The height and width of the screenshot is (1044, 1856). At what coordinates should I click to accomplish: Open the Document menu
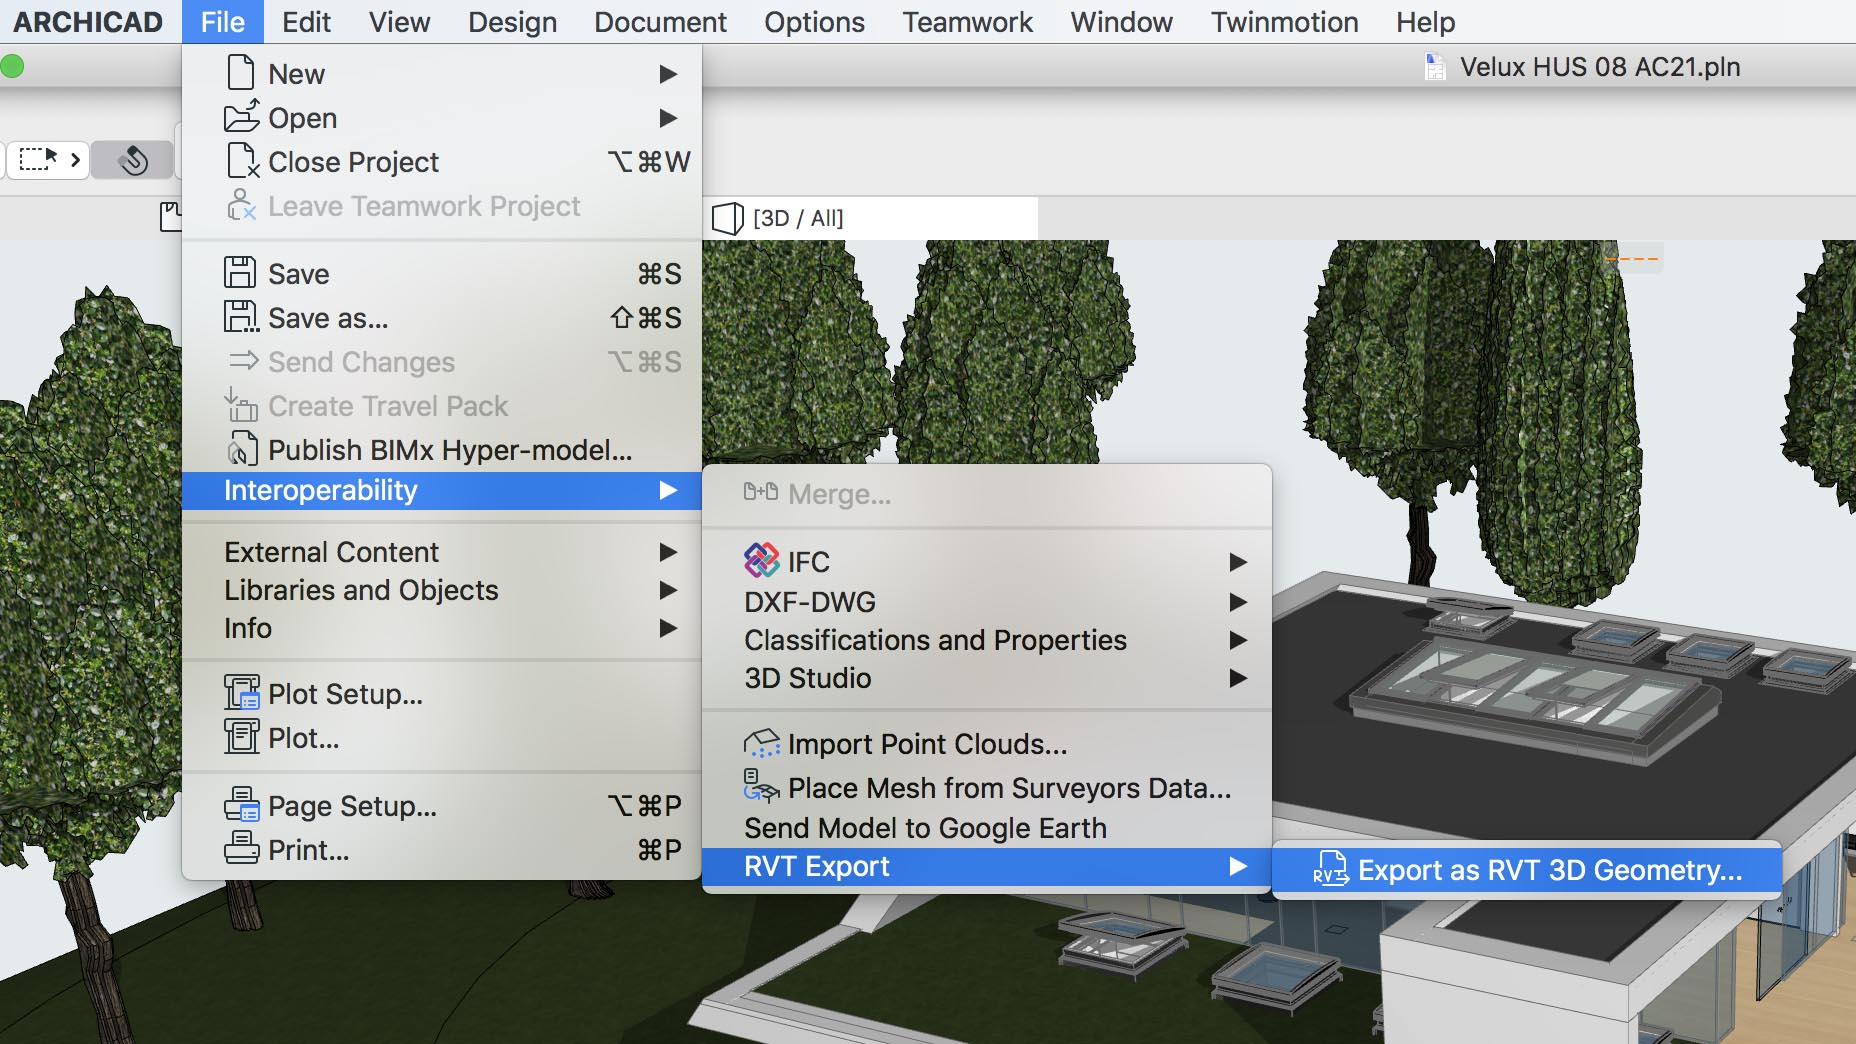[660, 22]
